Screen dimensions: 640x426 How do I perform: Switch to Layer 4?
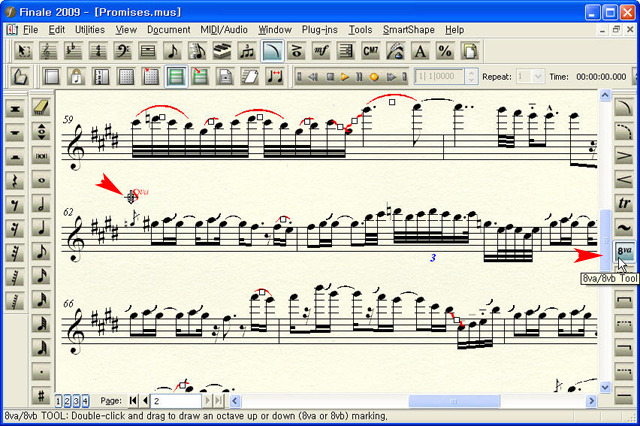85,402
